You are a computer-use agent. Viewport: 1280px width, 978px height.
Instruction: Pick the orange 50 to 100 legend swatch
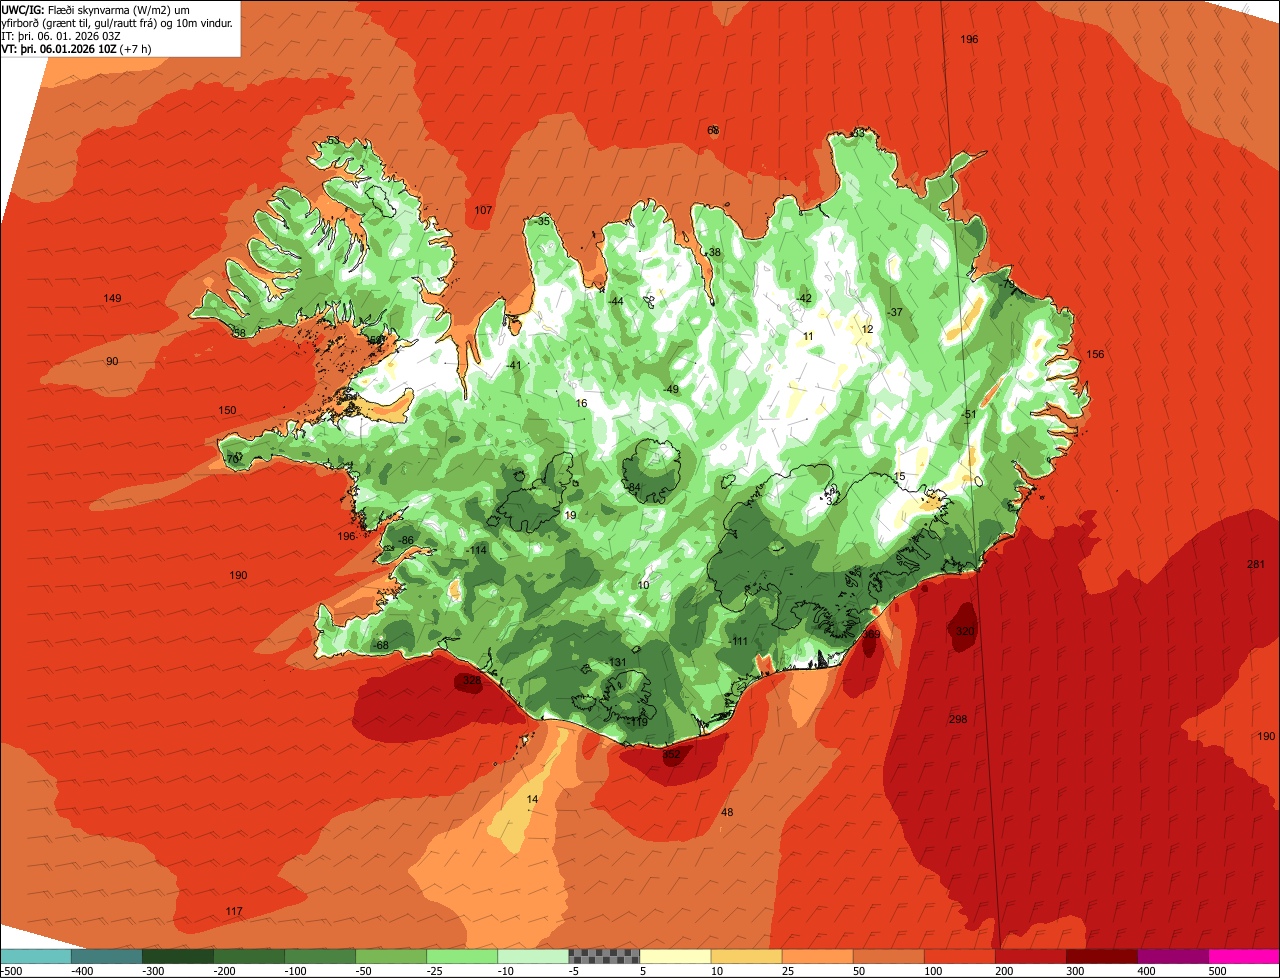pyautogui.click(x=888, y=956)
